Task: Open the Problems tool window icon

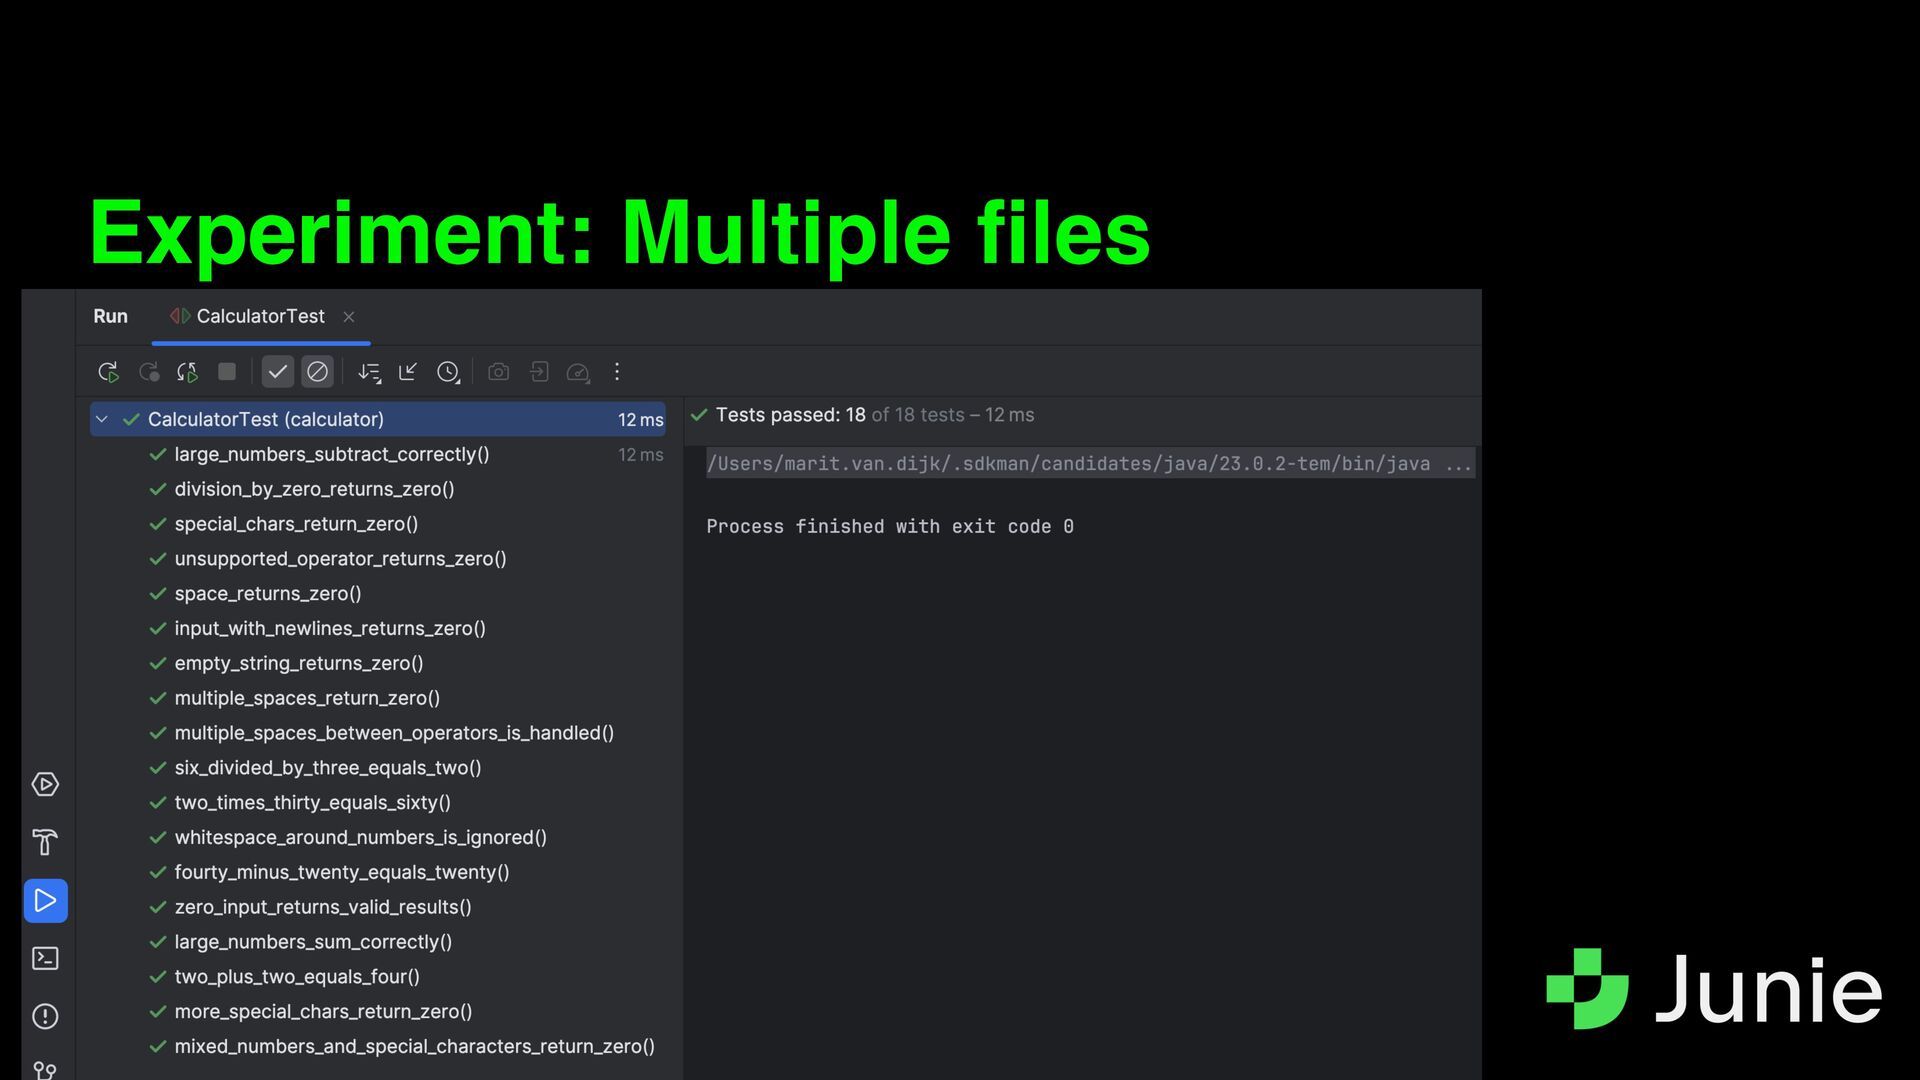Action: 45,1016
